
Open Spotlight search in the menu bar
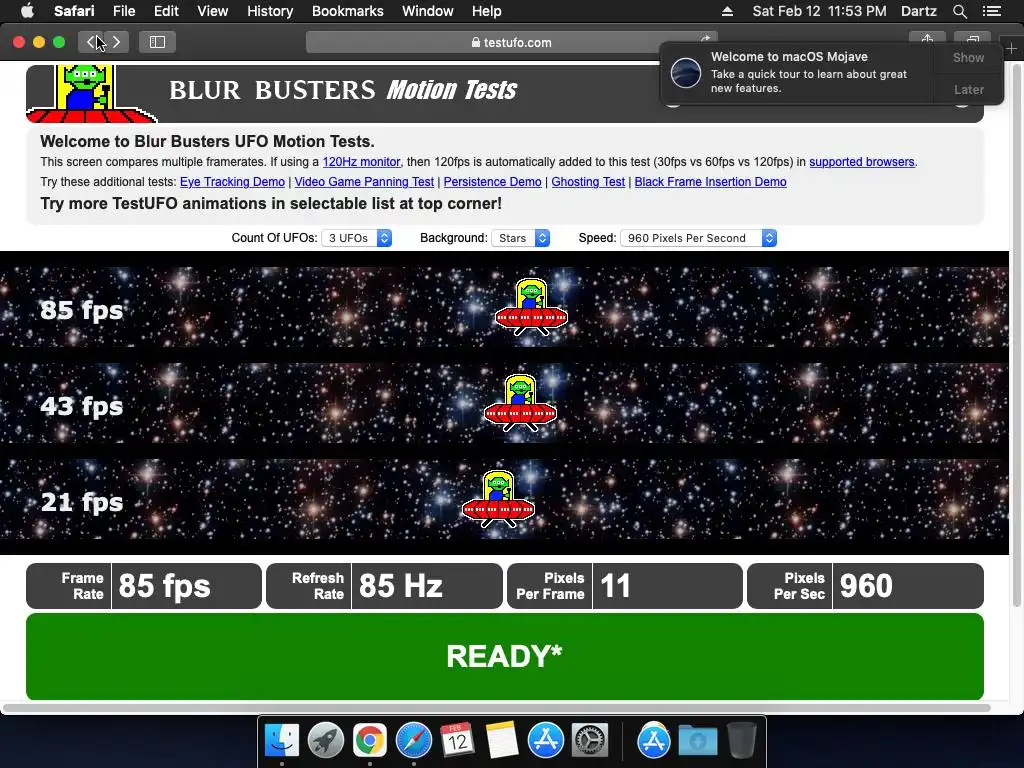point(959,11)
